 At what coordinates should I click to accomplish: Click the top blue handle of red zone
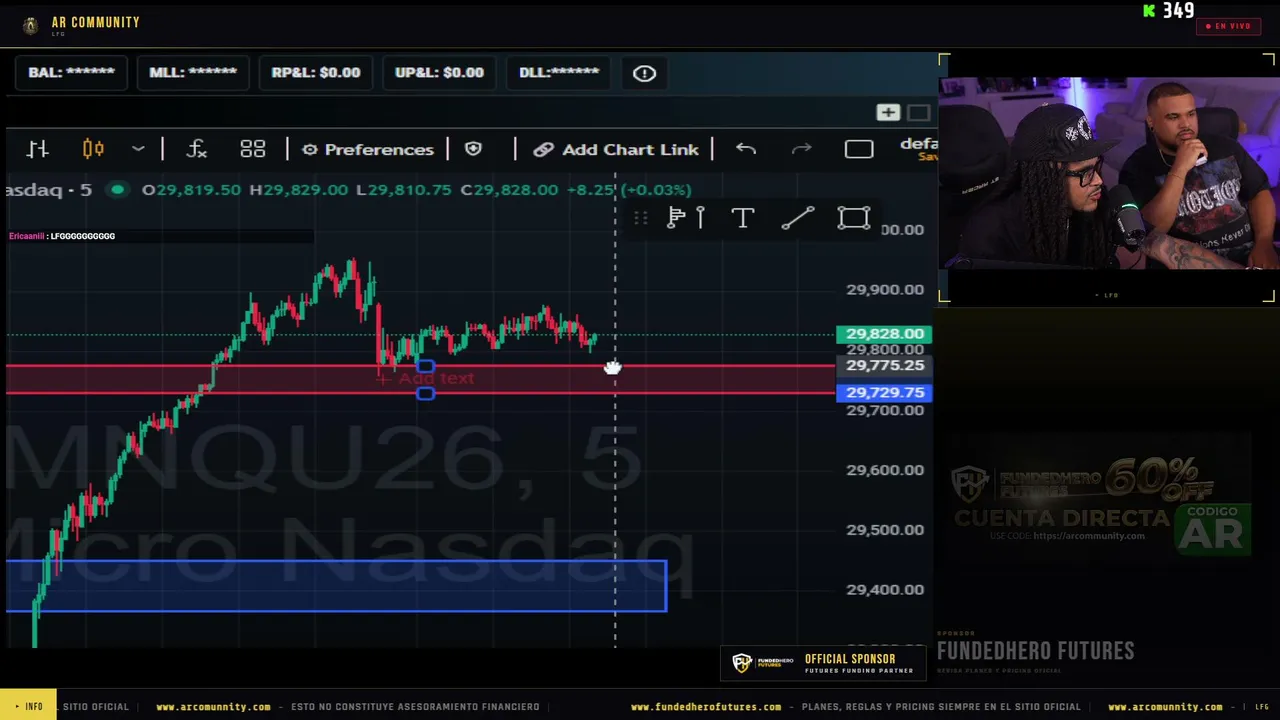click(425, 366)
